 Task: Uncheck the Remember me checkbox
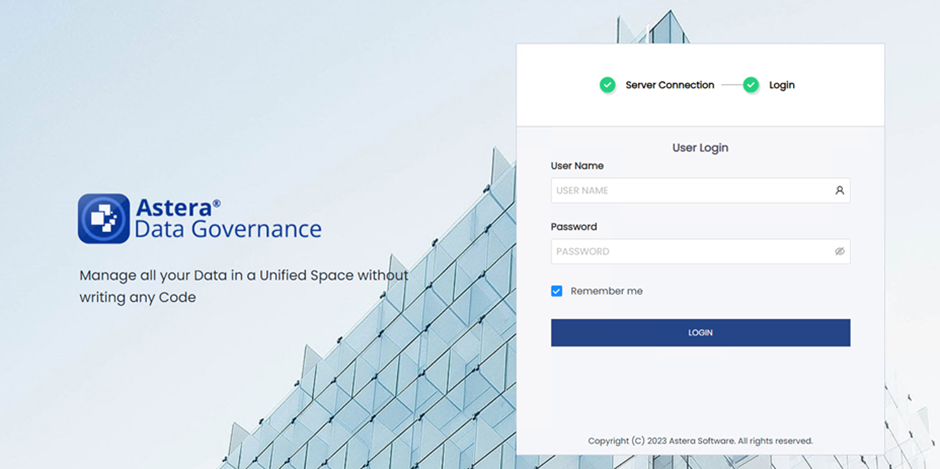(557, 291)
